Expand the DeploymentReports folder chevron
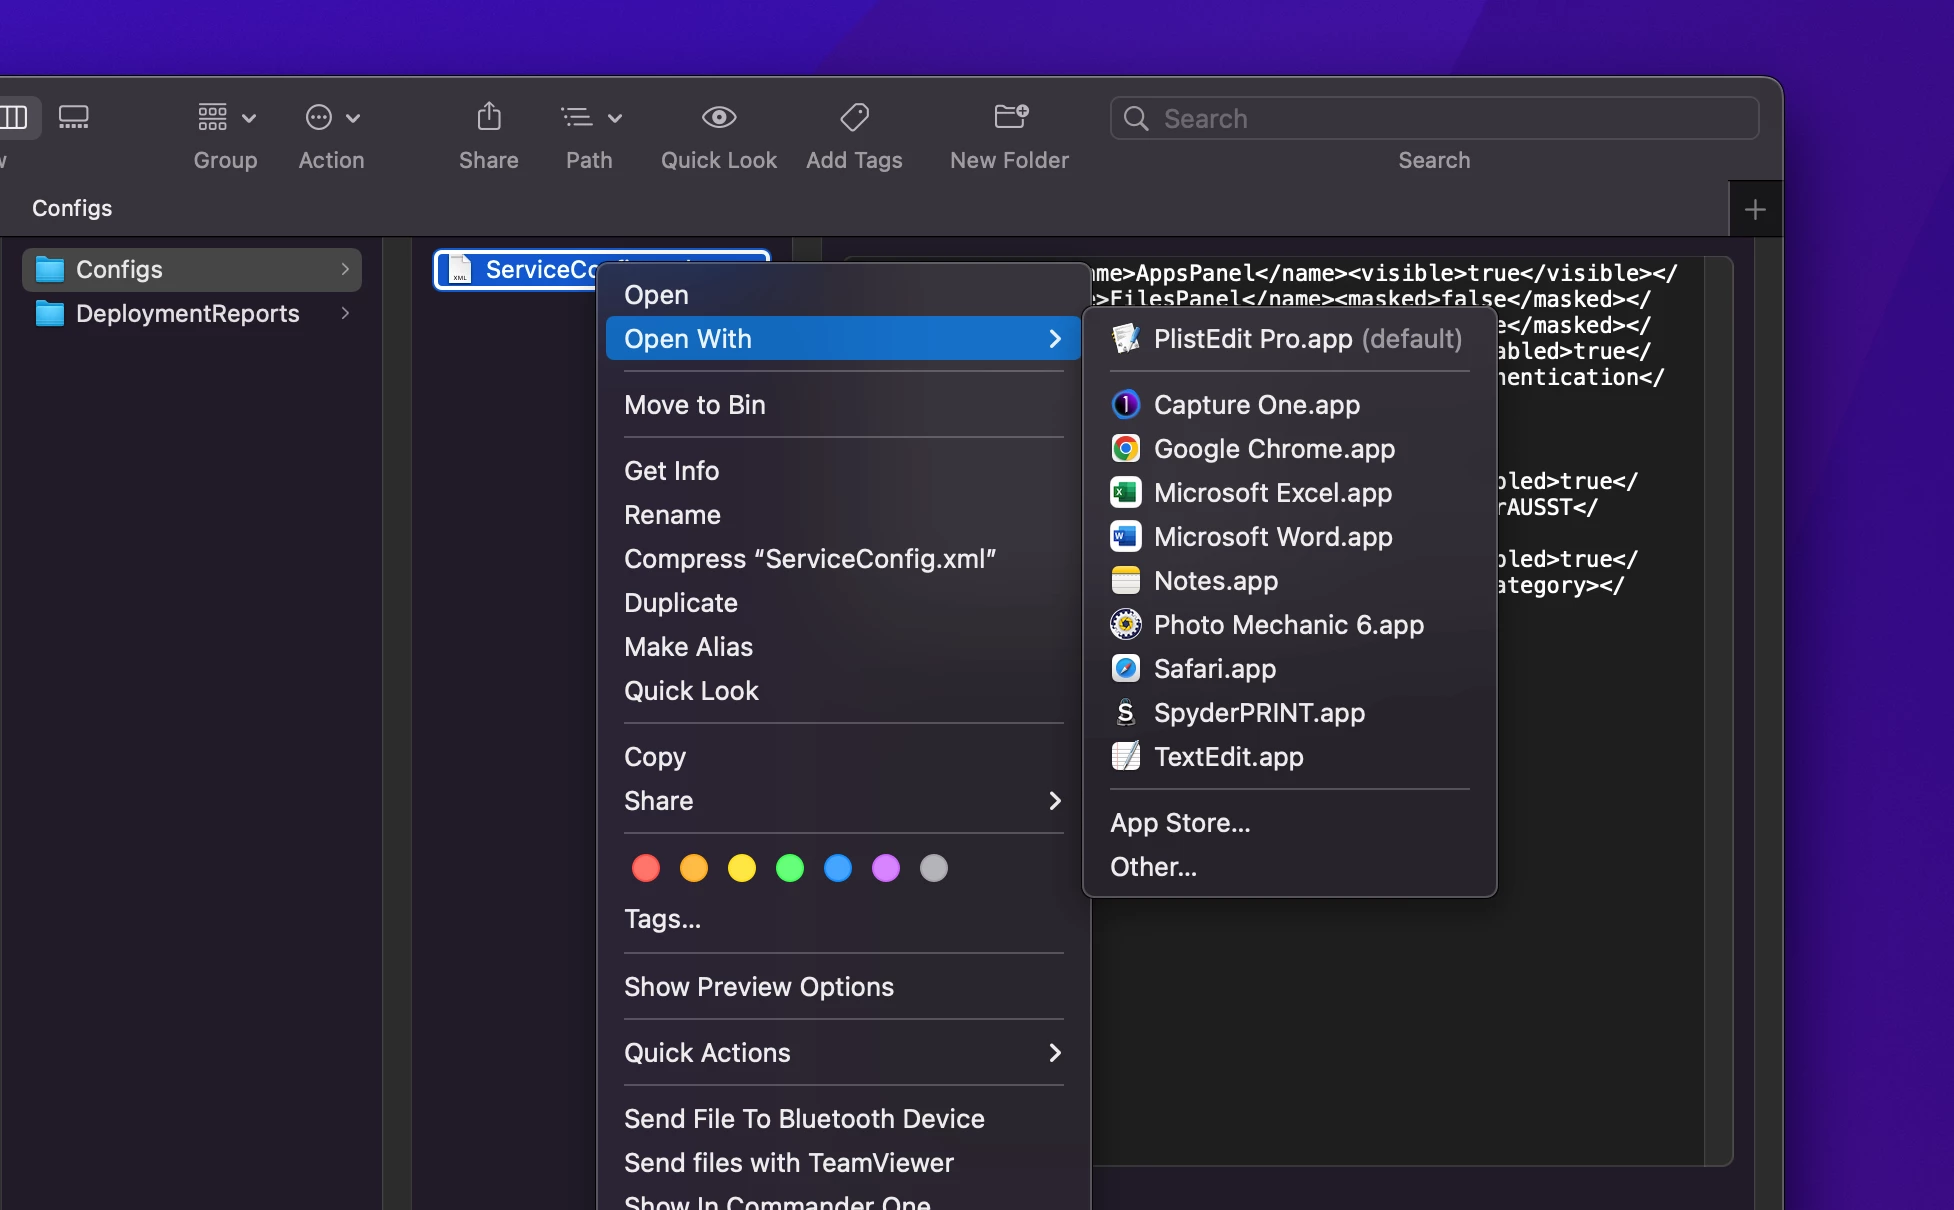This screenshot has height=1210, width=1954. 345,313
